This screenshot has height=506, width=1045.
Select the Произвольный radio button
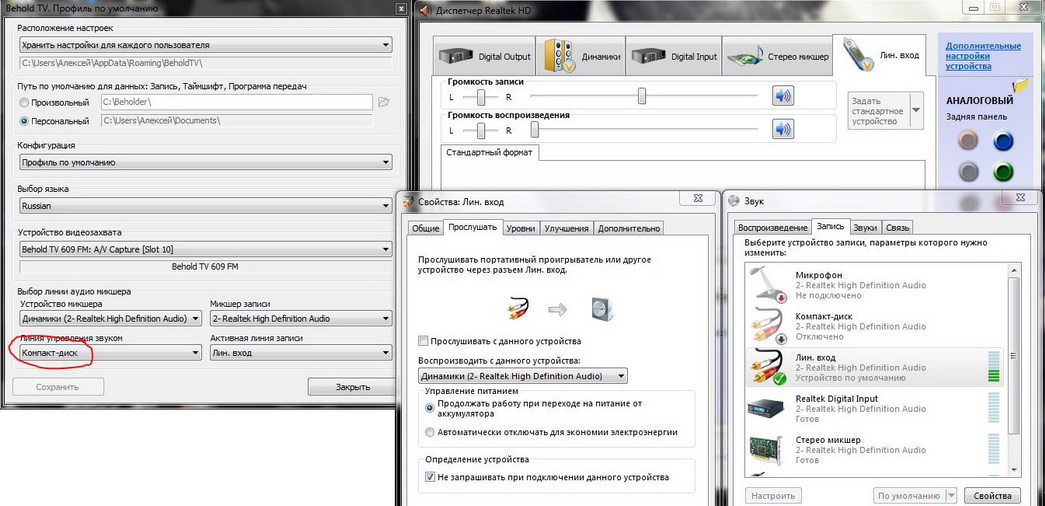pyautogui.click(x=25, y=102)
